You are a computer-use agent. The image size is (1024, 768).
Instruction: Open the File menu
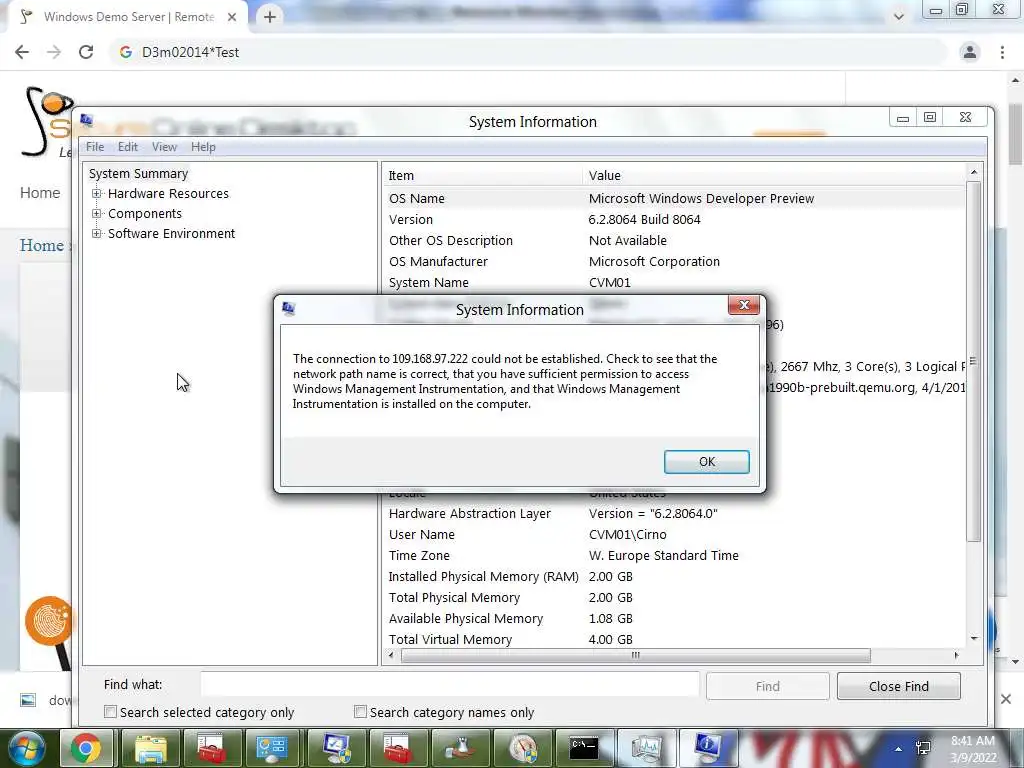coord(95,147)
